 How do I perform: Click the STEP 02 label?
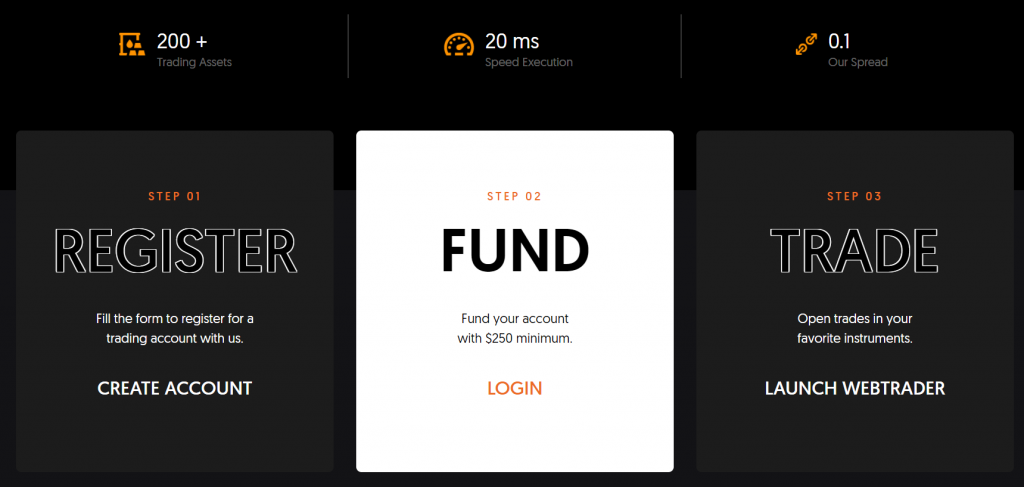(x=515, y=196)
